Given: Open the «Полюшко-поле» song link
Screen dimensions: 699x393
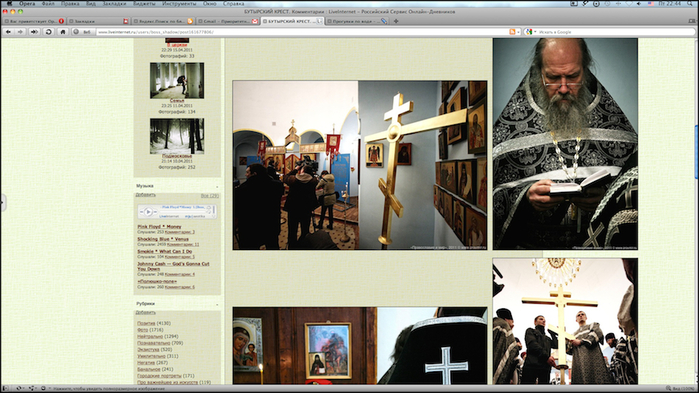Looking at the screenshot, I should tap(157, 282).
